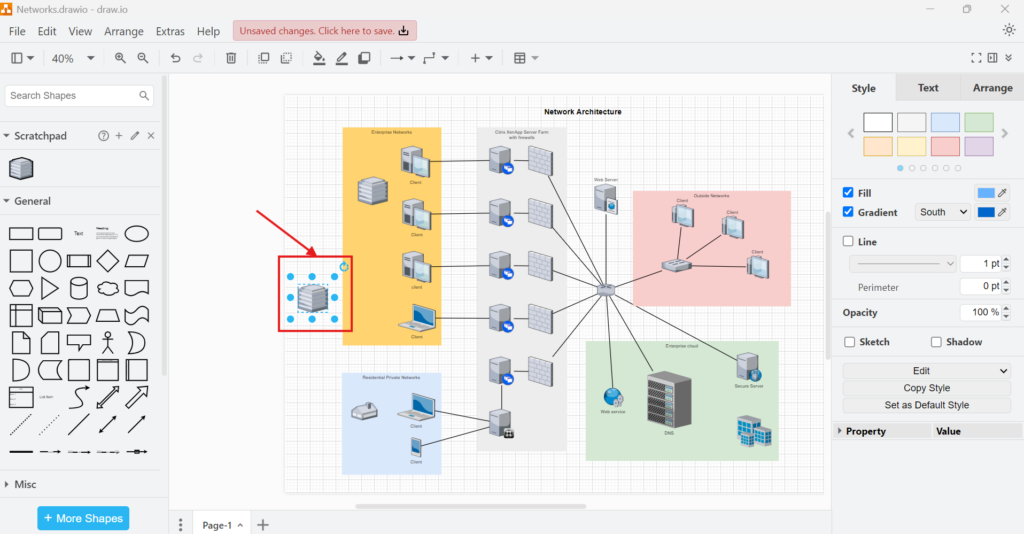
Task: Click the Line Color pencil icon
Action: pos(341,58)
